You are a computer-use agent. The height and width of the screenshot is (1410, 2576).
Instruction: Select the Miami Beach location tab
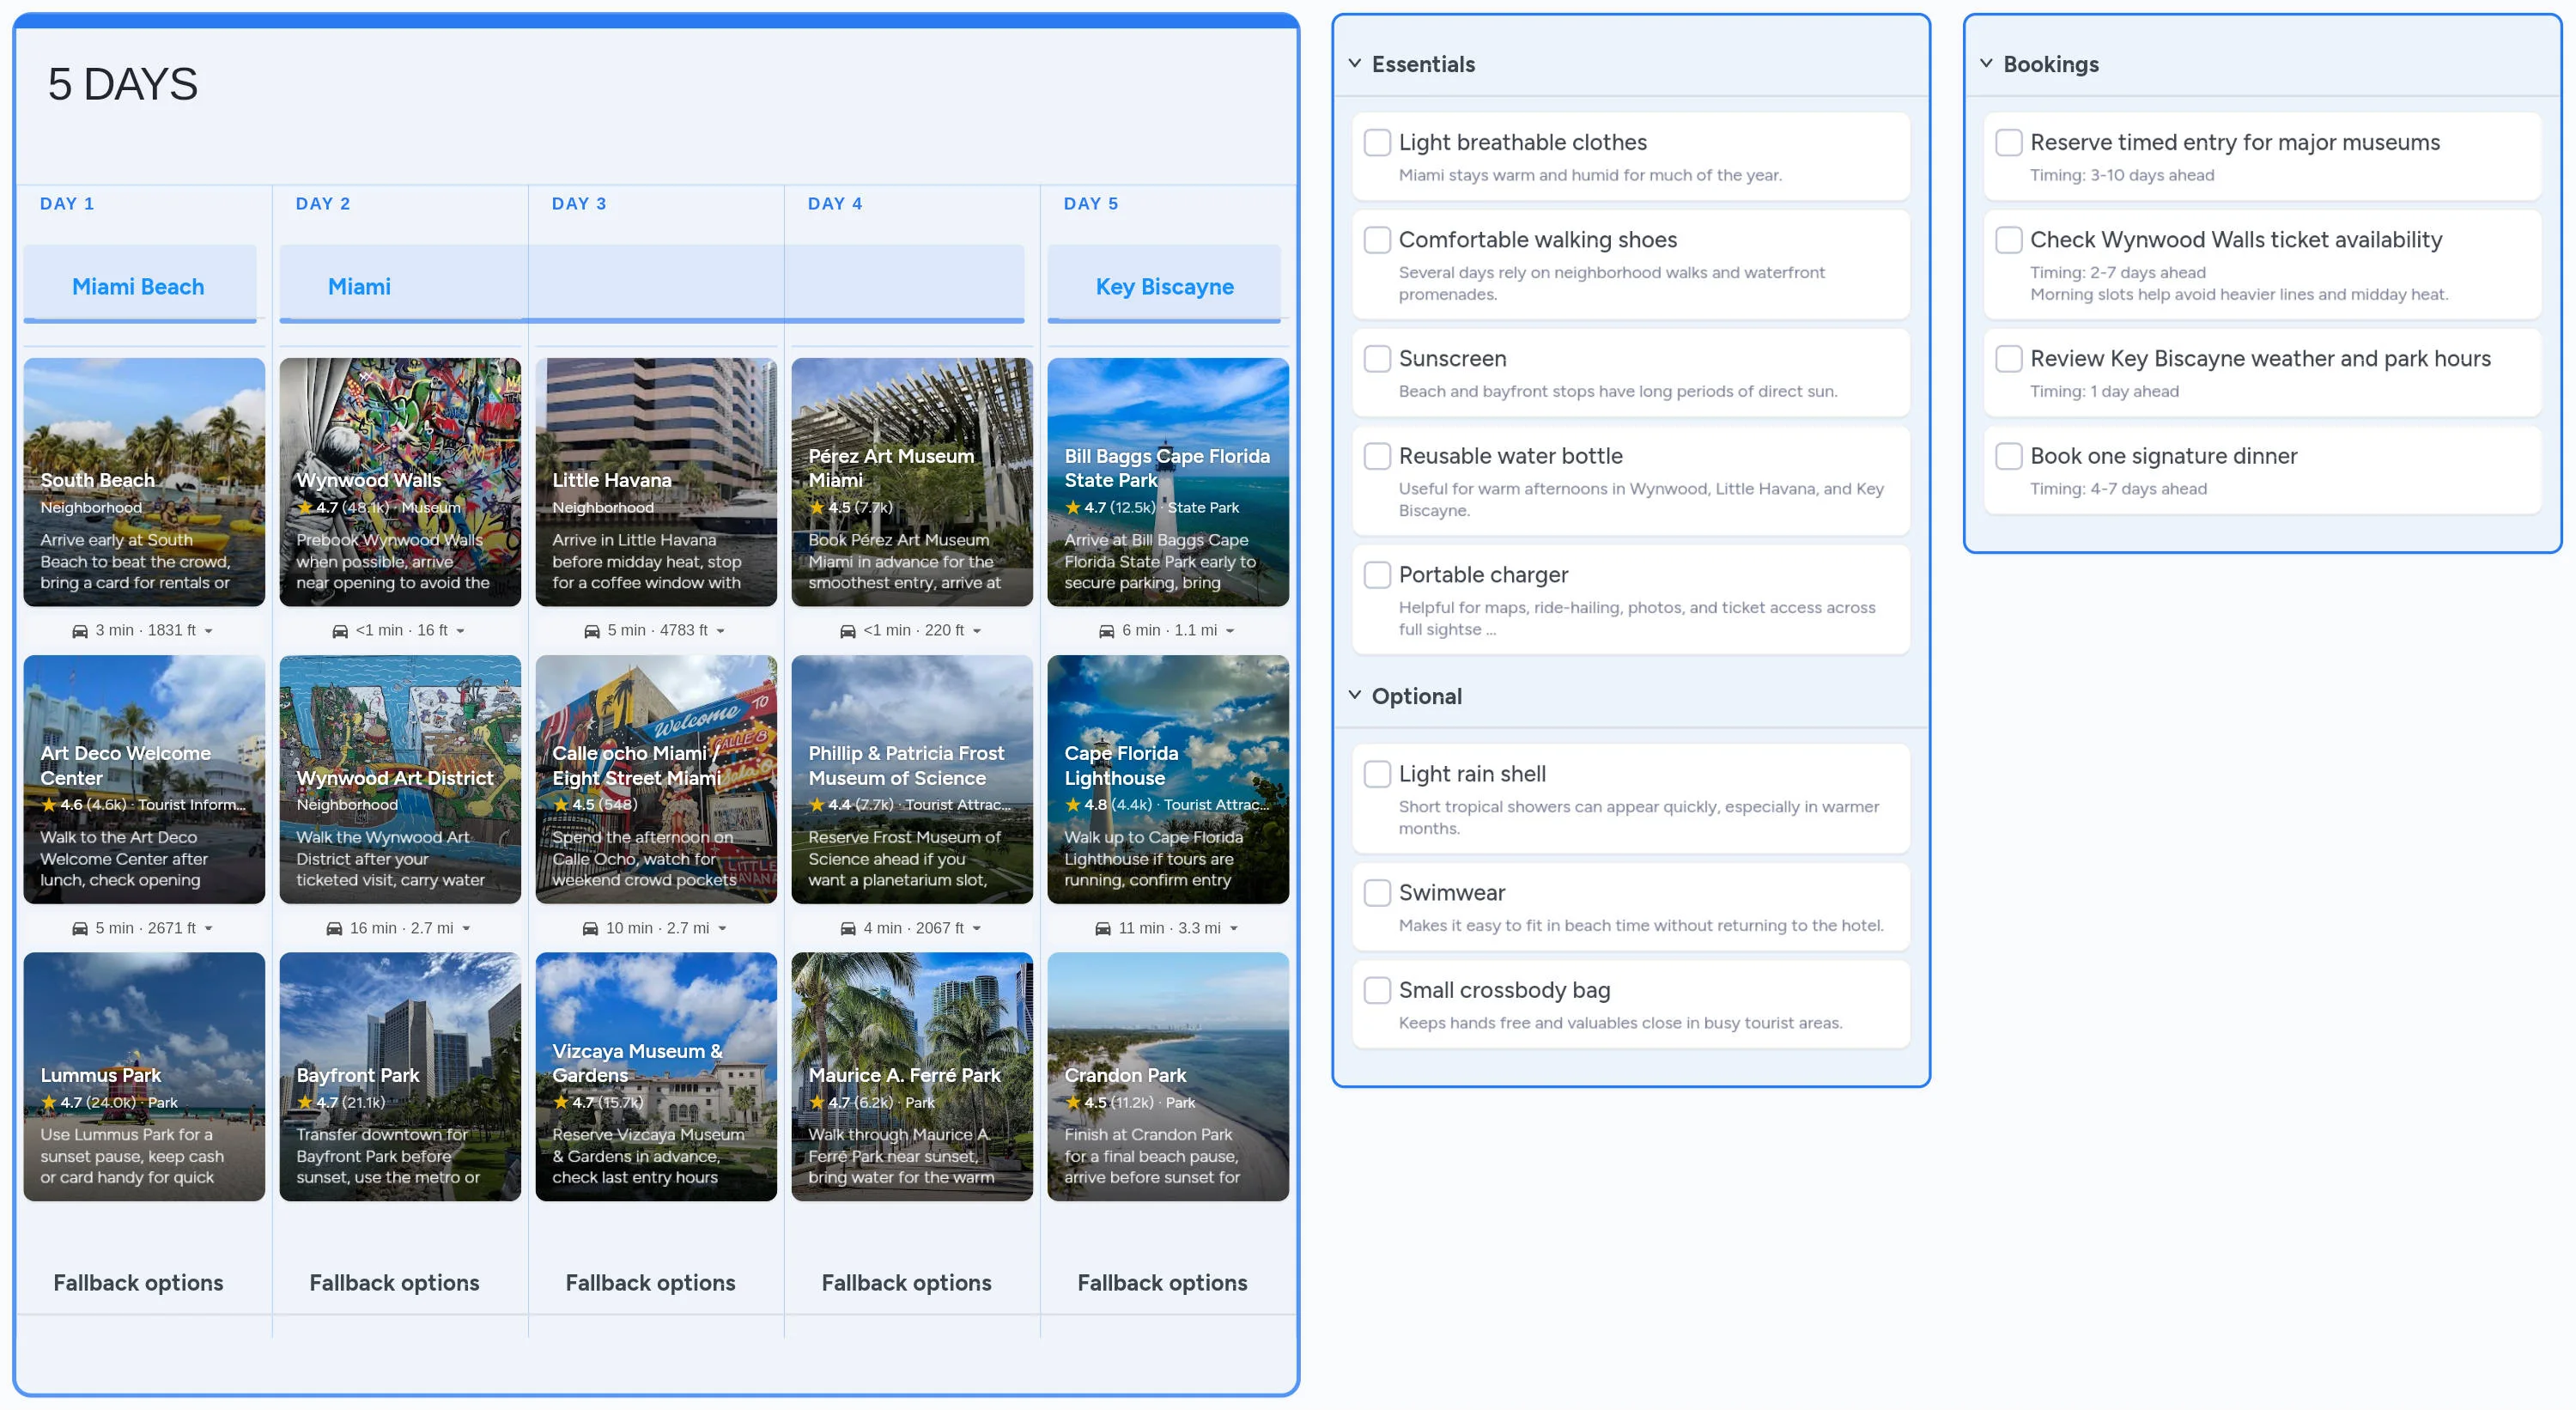(139, 286)
